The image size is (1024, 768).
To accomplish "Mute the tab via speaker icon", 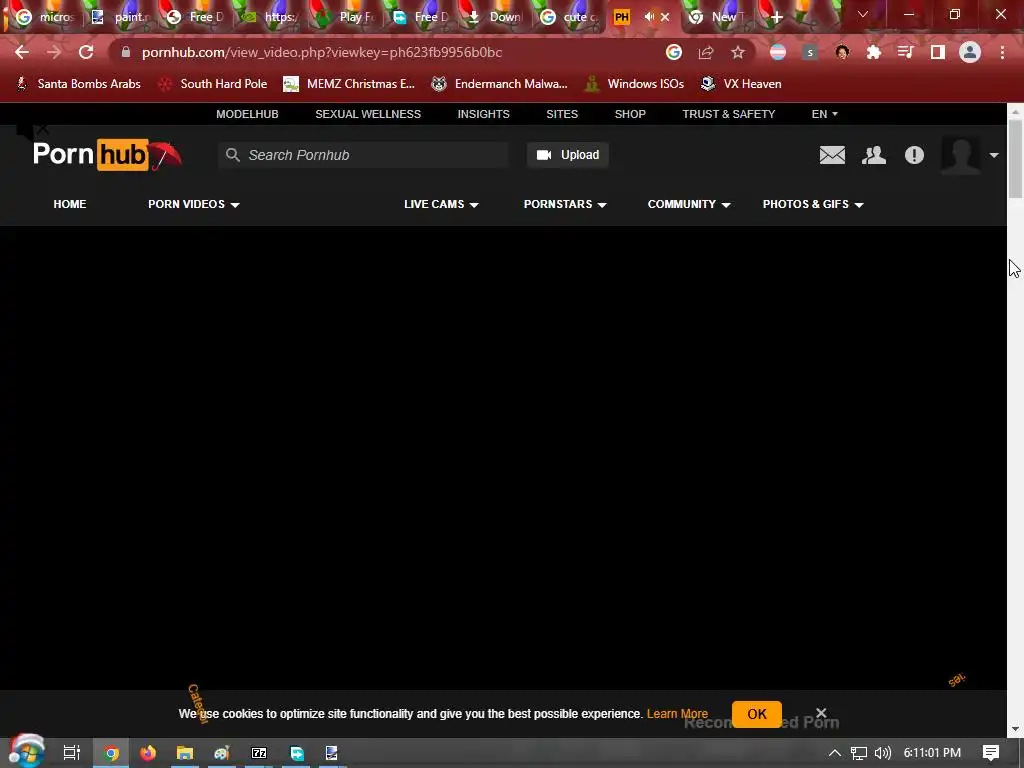I will pyautogui.click(x=648, y=17).
